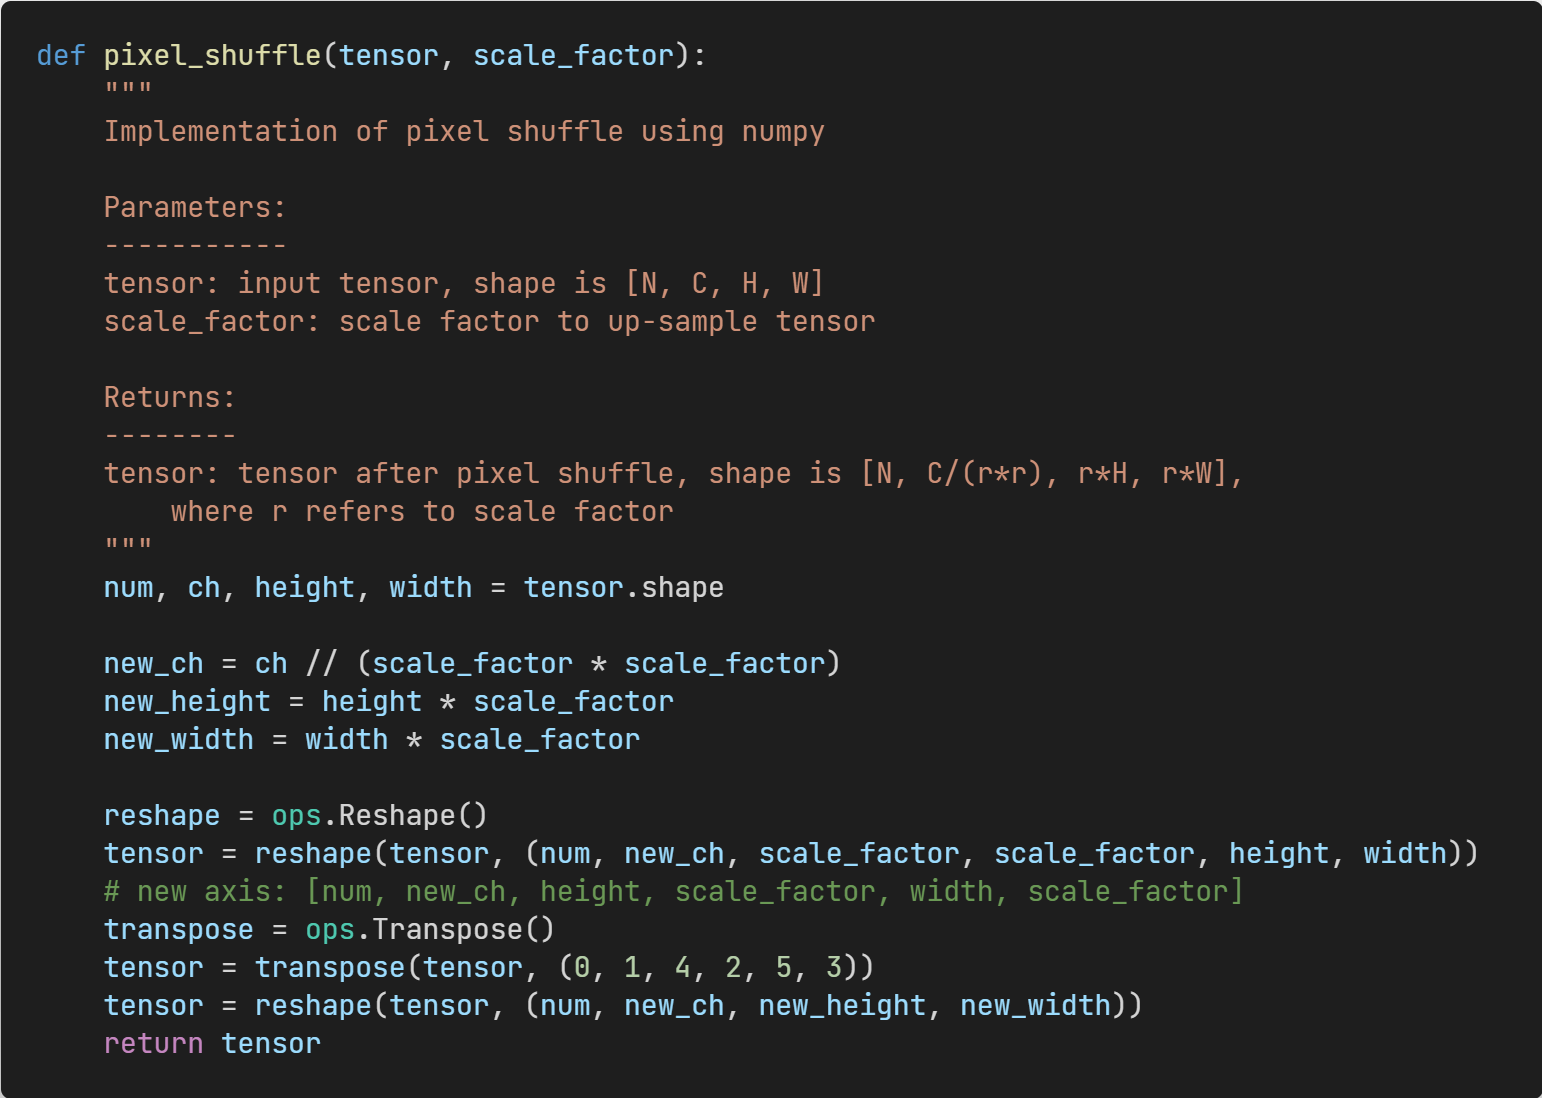
Task: Click the new_width variable being assigned
Action: pos(179,739)
